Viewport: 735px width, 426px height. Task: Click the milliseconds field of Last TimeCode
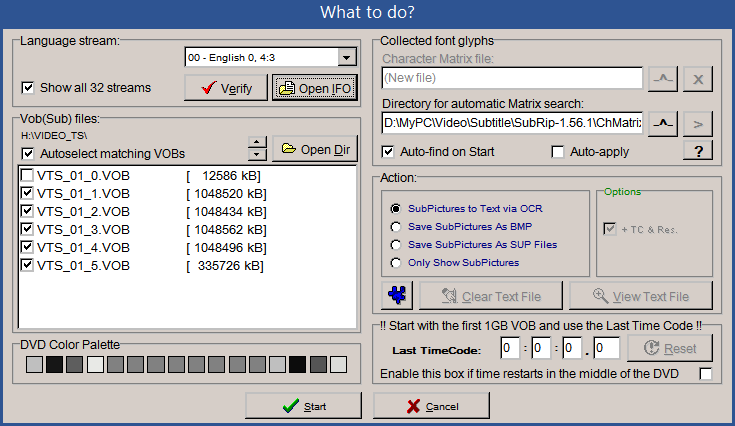coord(606,348)
